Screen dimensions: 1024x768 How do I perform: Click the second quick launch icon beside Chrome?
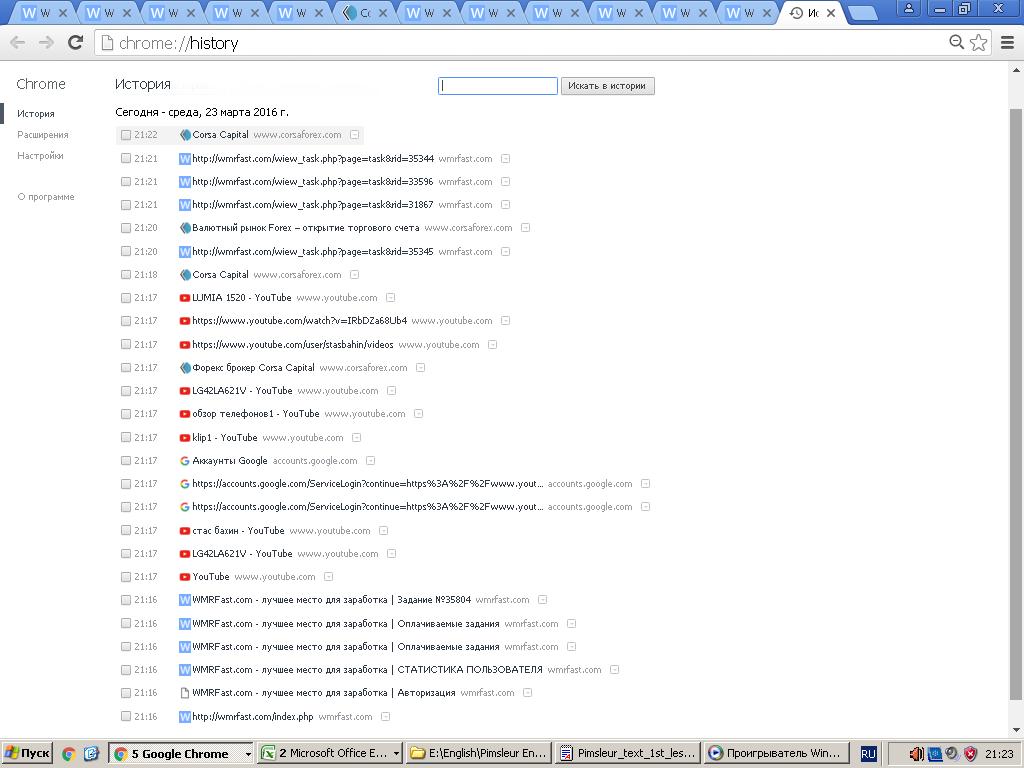point(91,754)
